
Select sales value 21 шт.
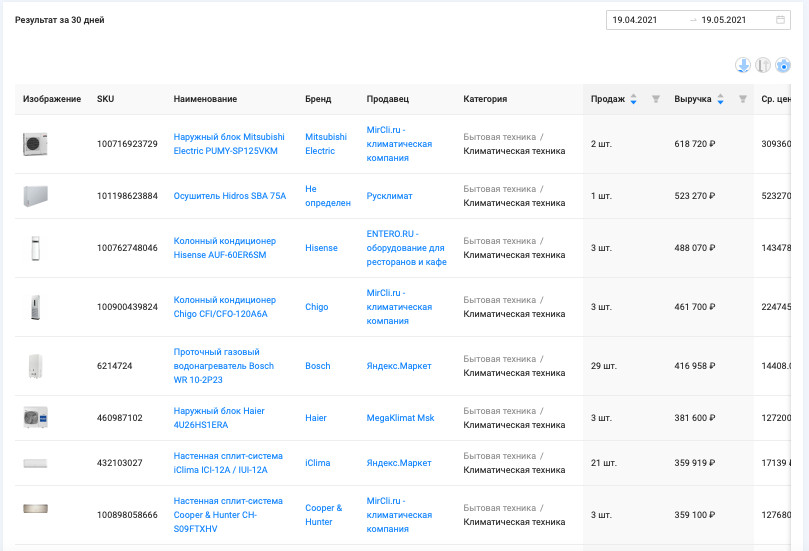(x=604, y=463)
